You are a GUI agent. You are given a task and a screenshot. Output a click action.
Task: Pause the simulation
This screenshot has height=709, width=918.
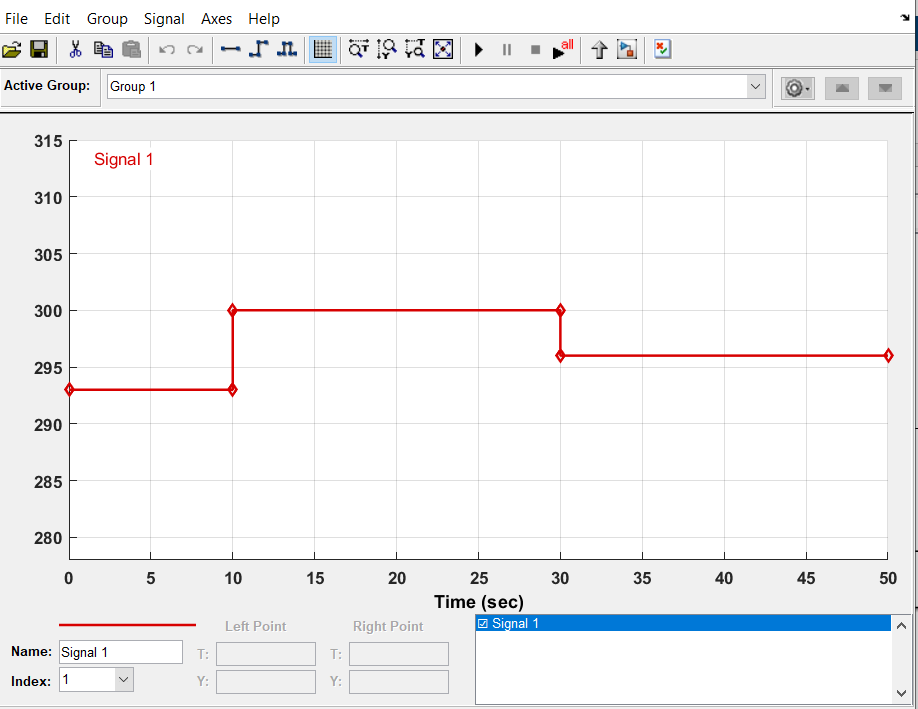[x=506, y=49]
